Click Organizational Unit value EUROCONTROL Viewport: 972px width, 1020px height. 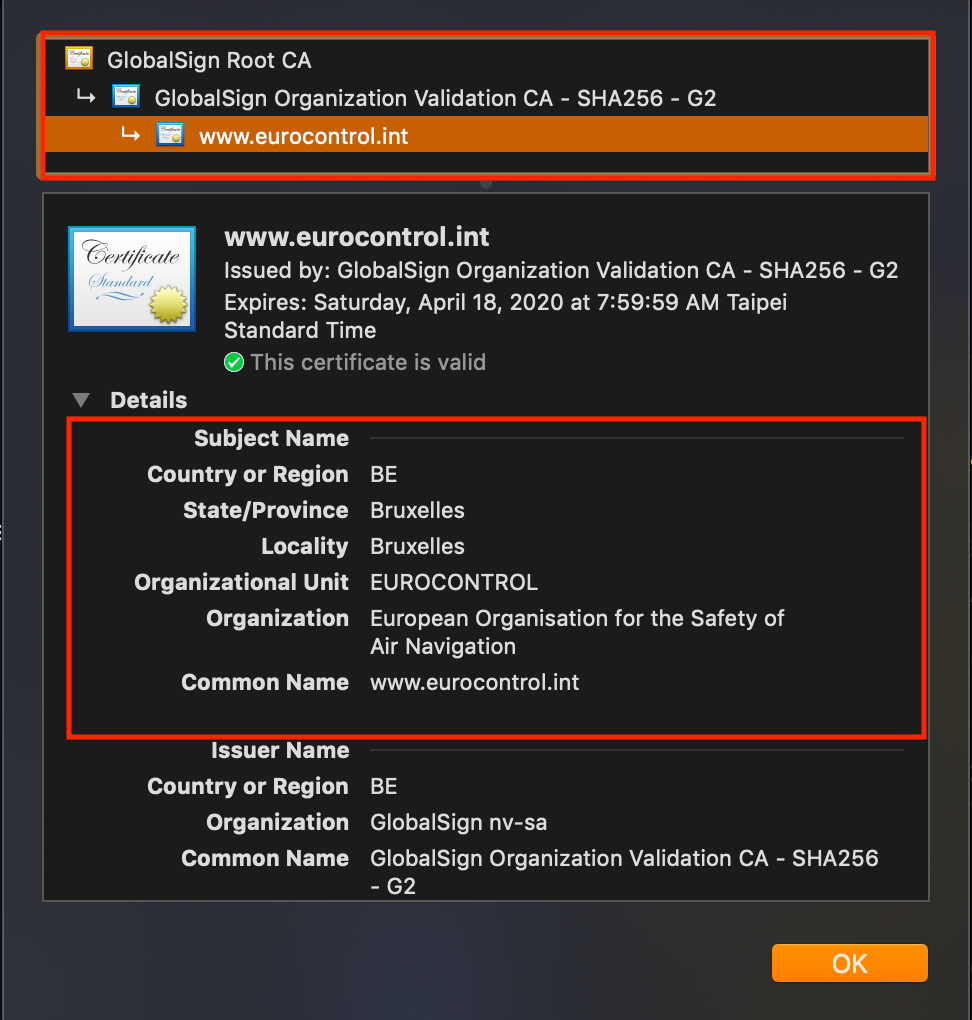pyautogui.click(x=453, y=582)
